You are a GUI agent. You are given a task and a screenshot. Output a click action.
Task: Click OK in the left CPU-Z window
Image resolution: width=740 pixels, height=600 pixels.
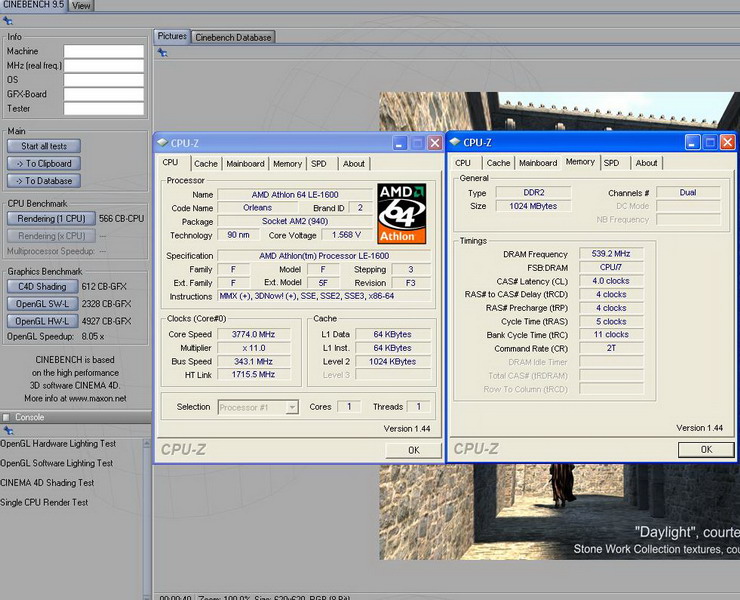pyautogui.click(x=413, y=450)
